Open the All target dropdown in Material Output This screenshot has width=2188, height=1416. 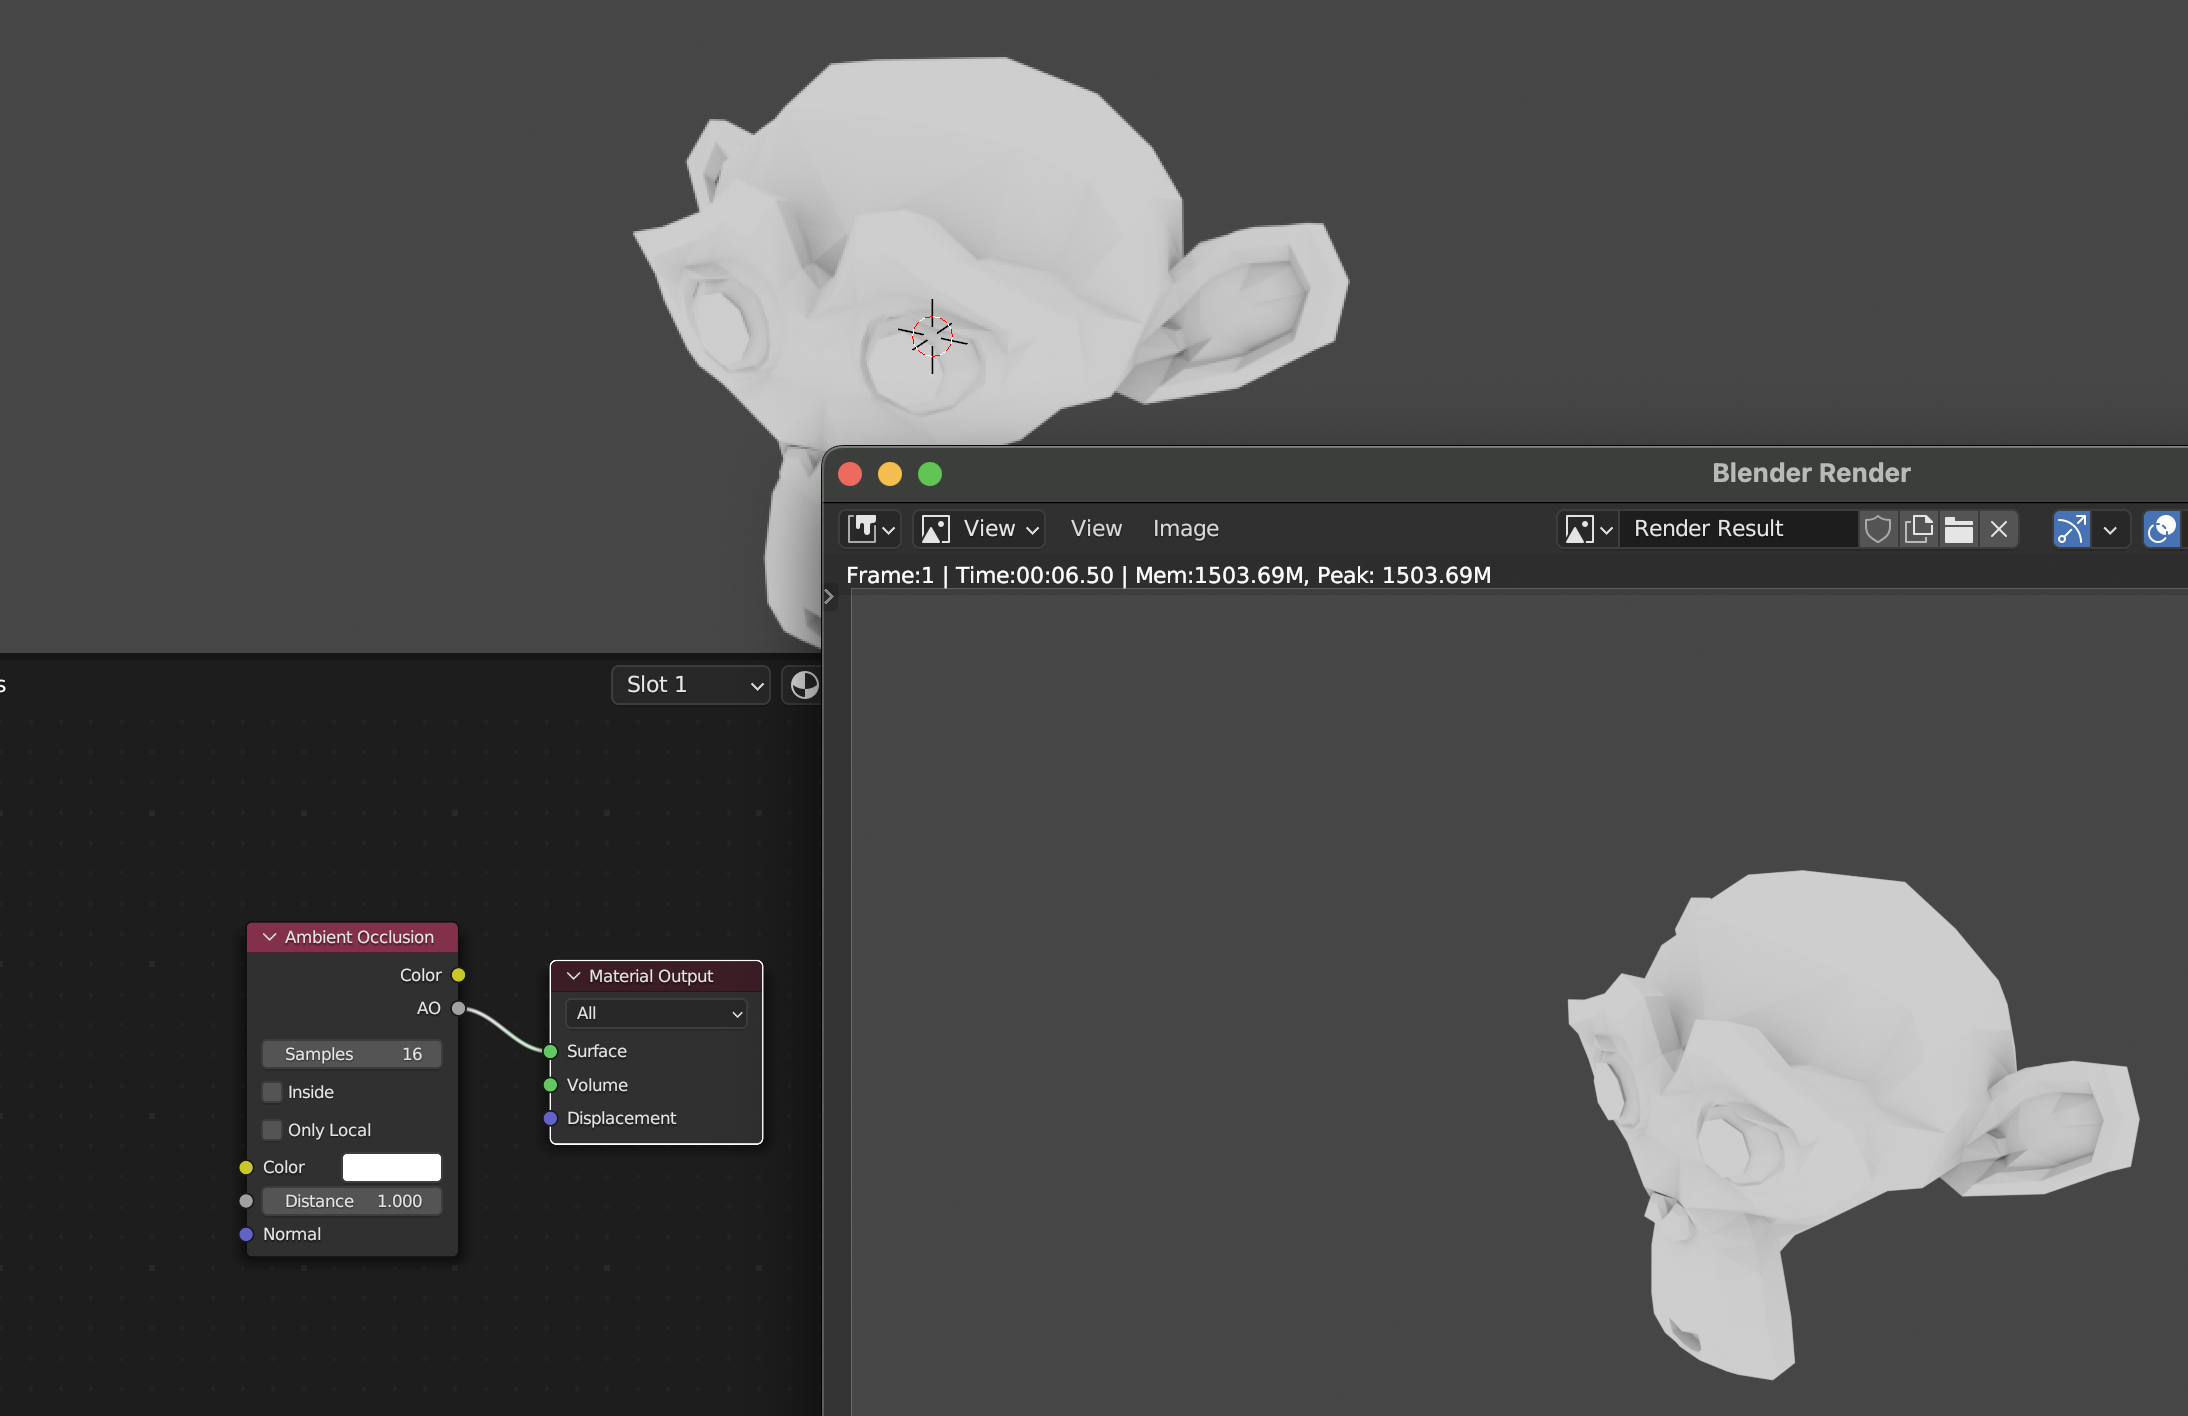(x=656, y=1013)
